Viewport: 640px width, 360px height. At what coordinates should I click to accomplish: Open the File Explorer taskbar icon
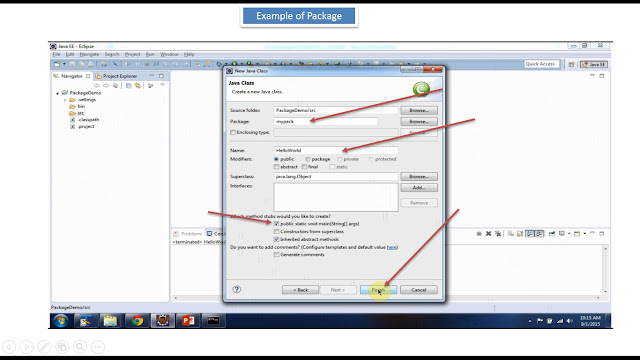[110, 321]
